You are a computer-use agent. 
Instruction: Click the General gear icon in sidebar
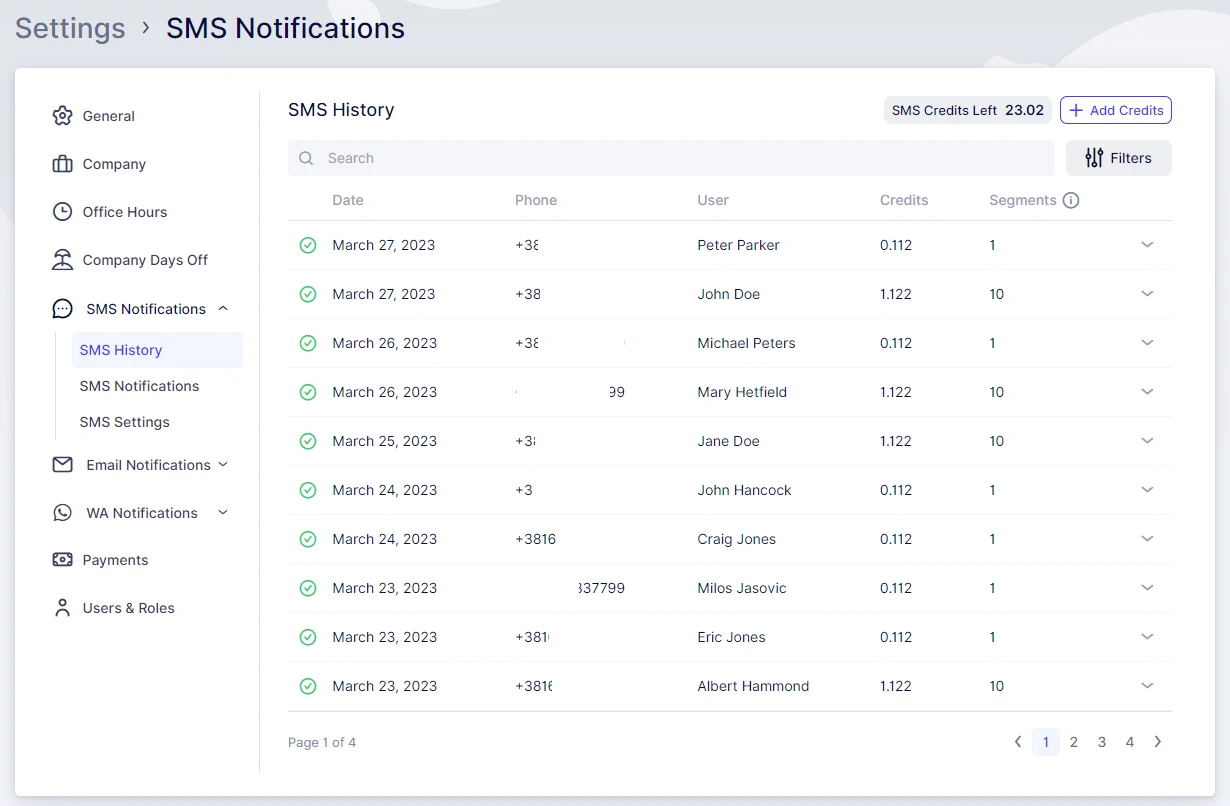(x=62, y=116)
